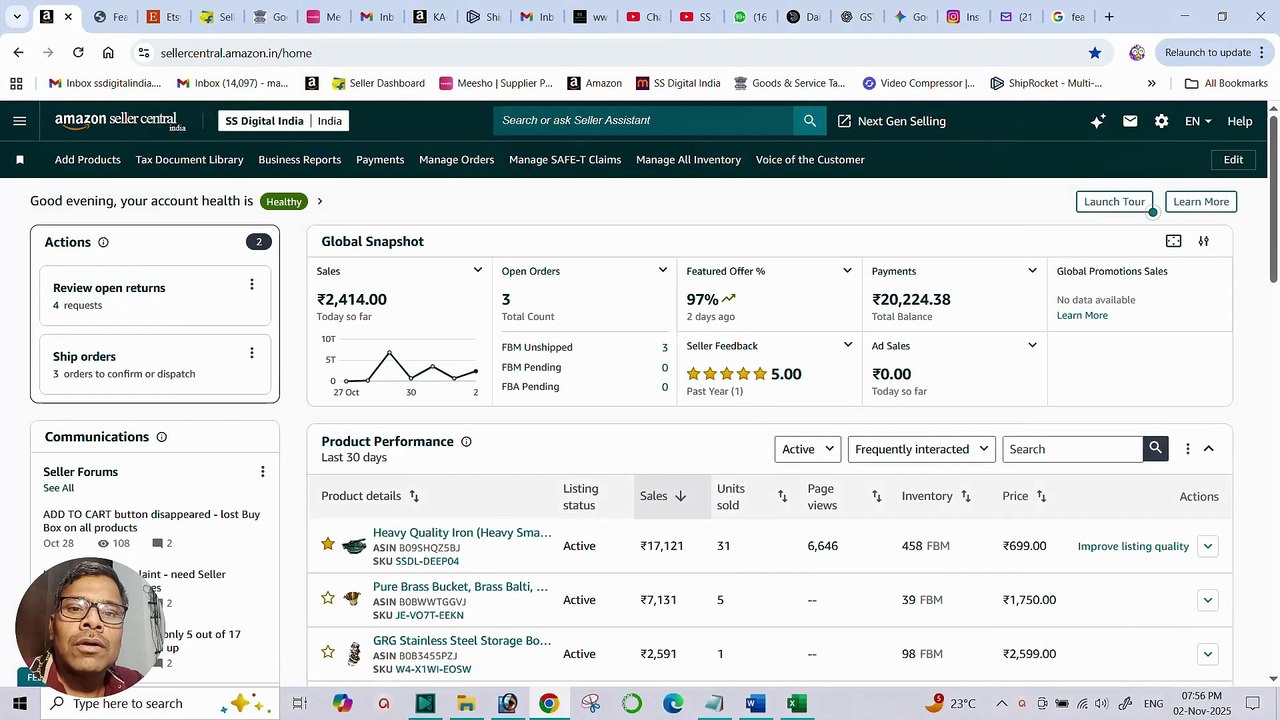Click the Product Performance search button
Screen dimensions: 1280x720
(1156, 449)
